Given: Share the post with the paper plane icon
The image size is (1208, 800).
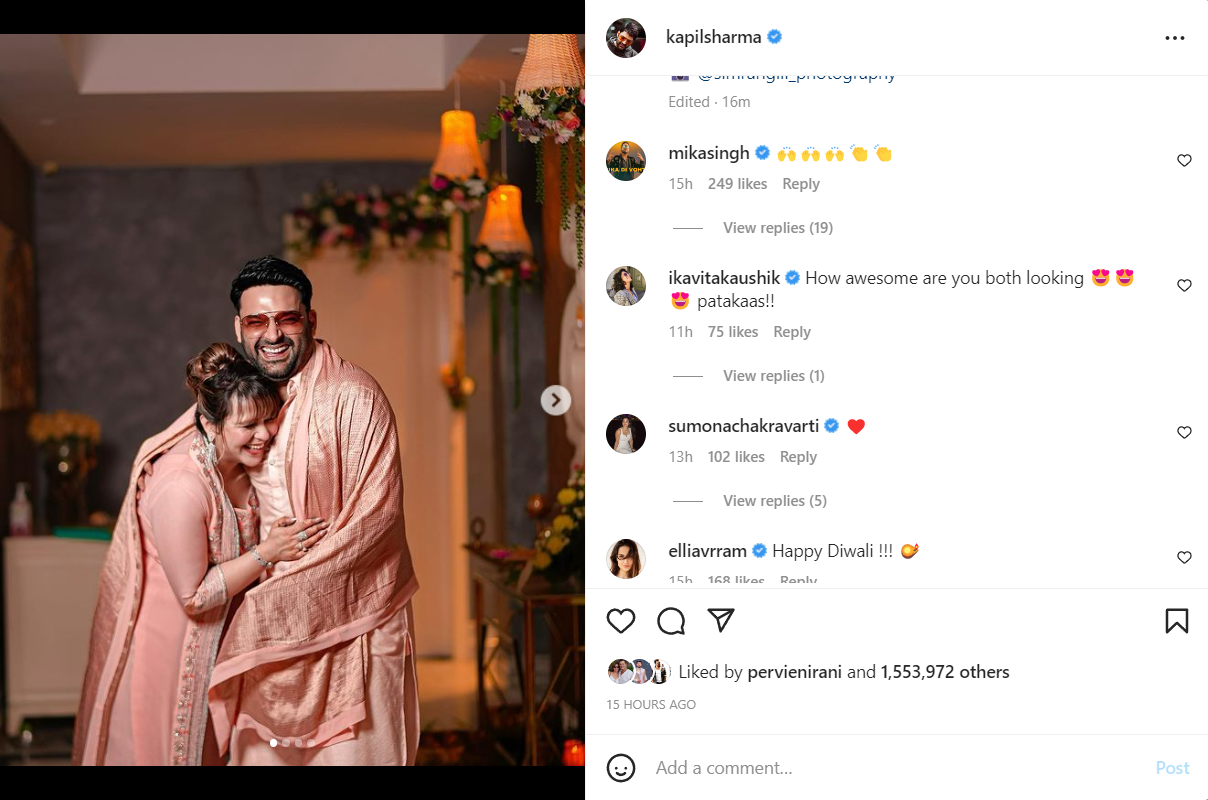Looking at the screenshot, I should point(721,621).
